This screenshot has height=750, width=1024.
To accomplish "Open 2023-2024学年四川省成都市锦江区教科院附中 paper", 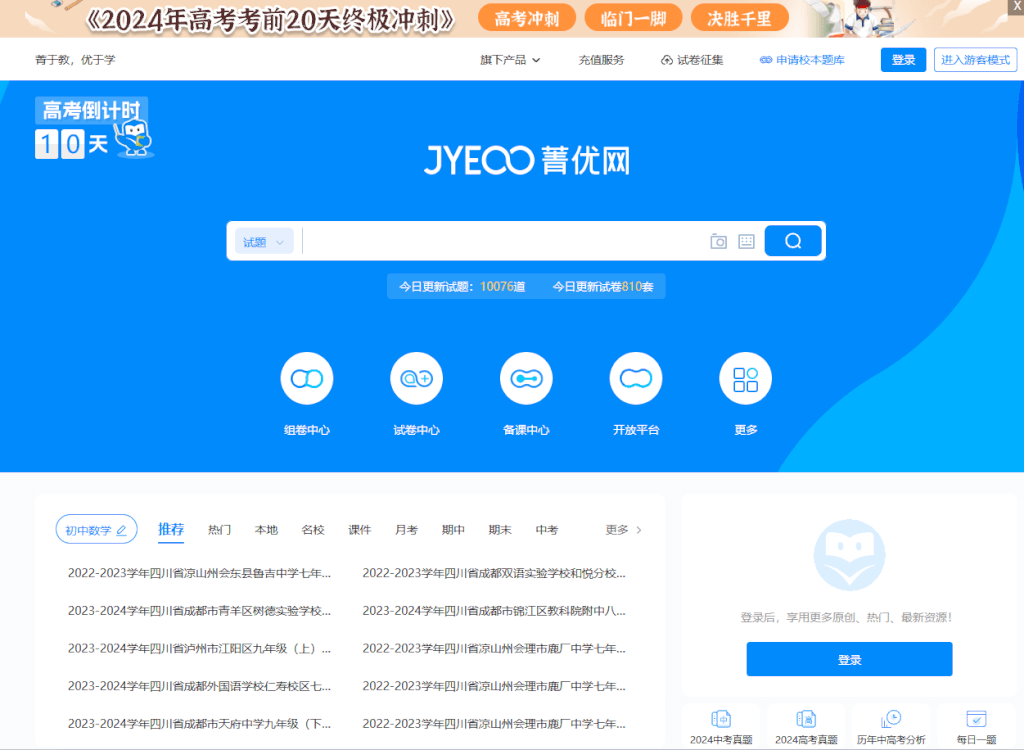I will [494, 611].
